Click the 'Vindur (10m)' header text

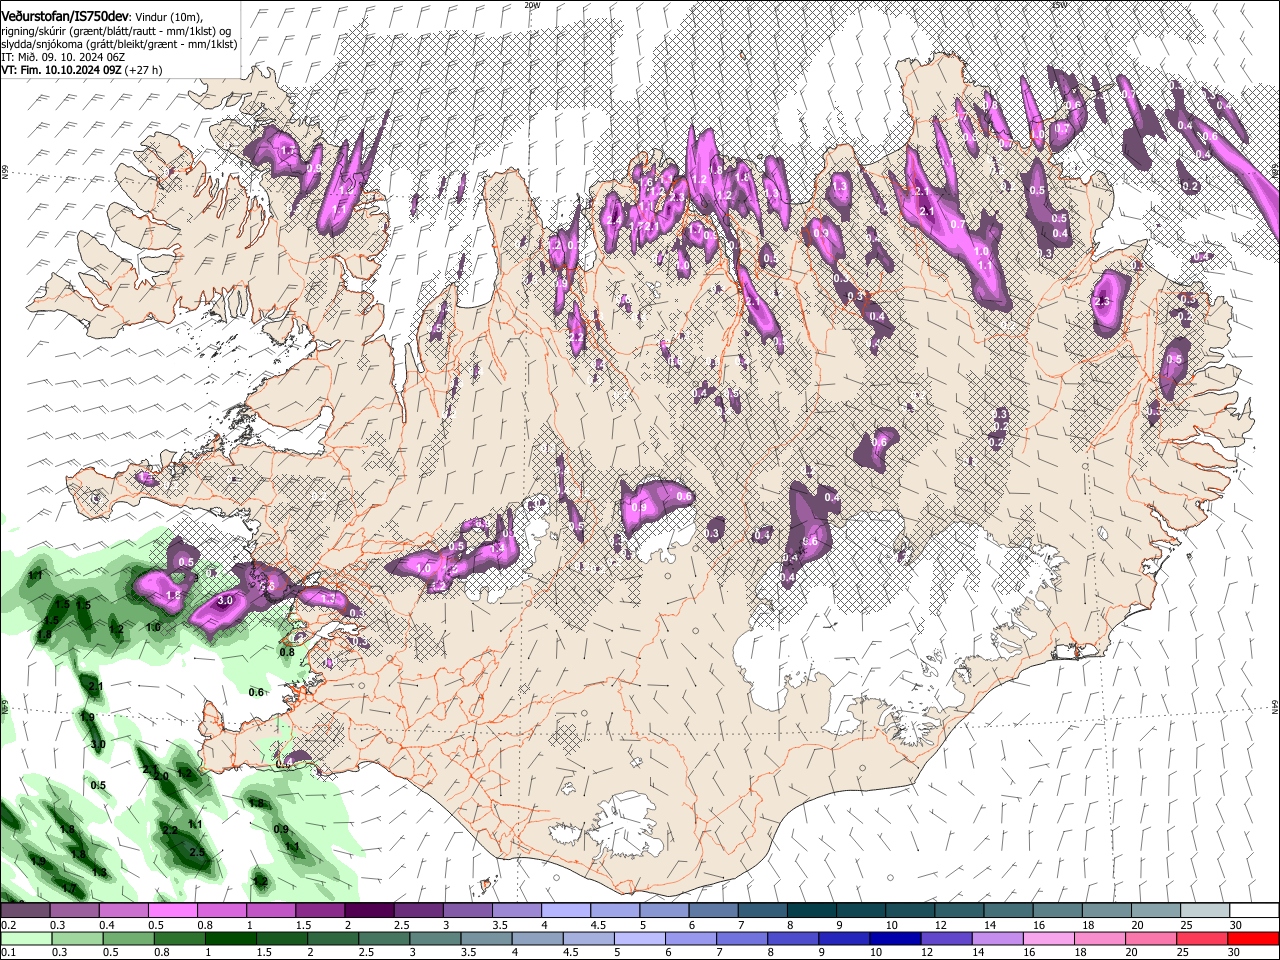pos(169,16)
